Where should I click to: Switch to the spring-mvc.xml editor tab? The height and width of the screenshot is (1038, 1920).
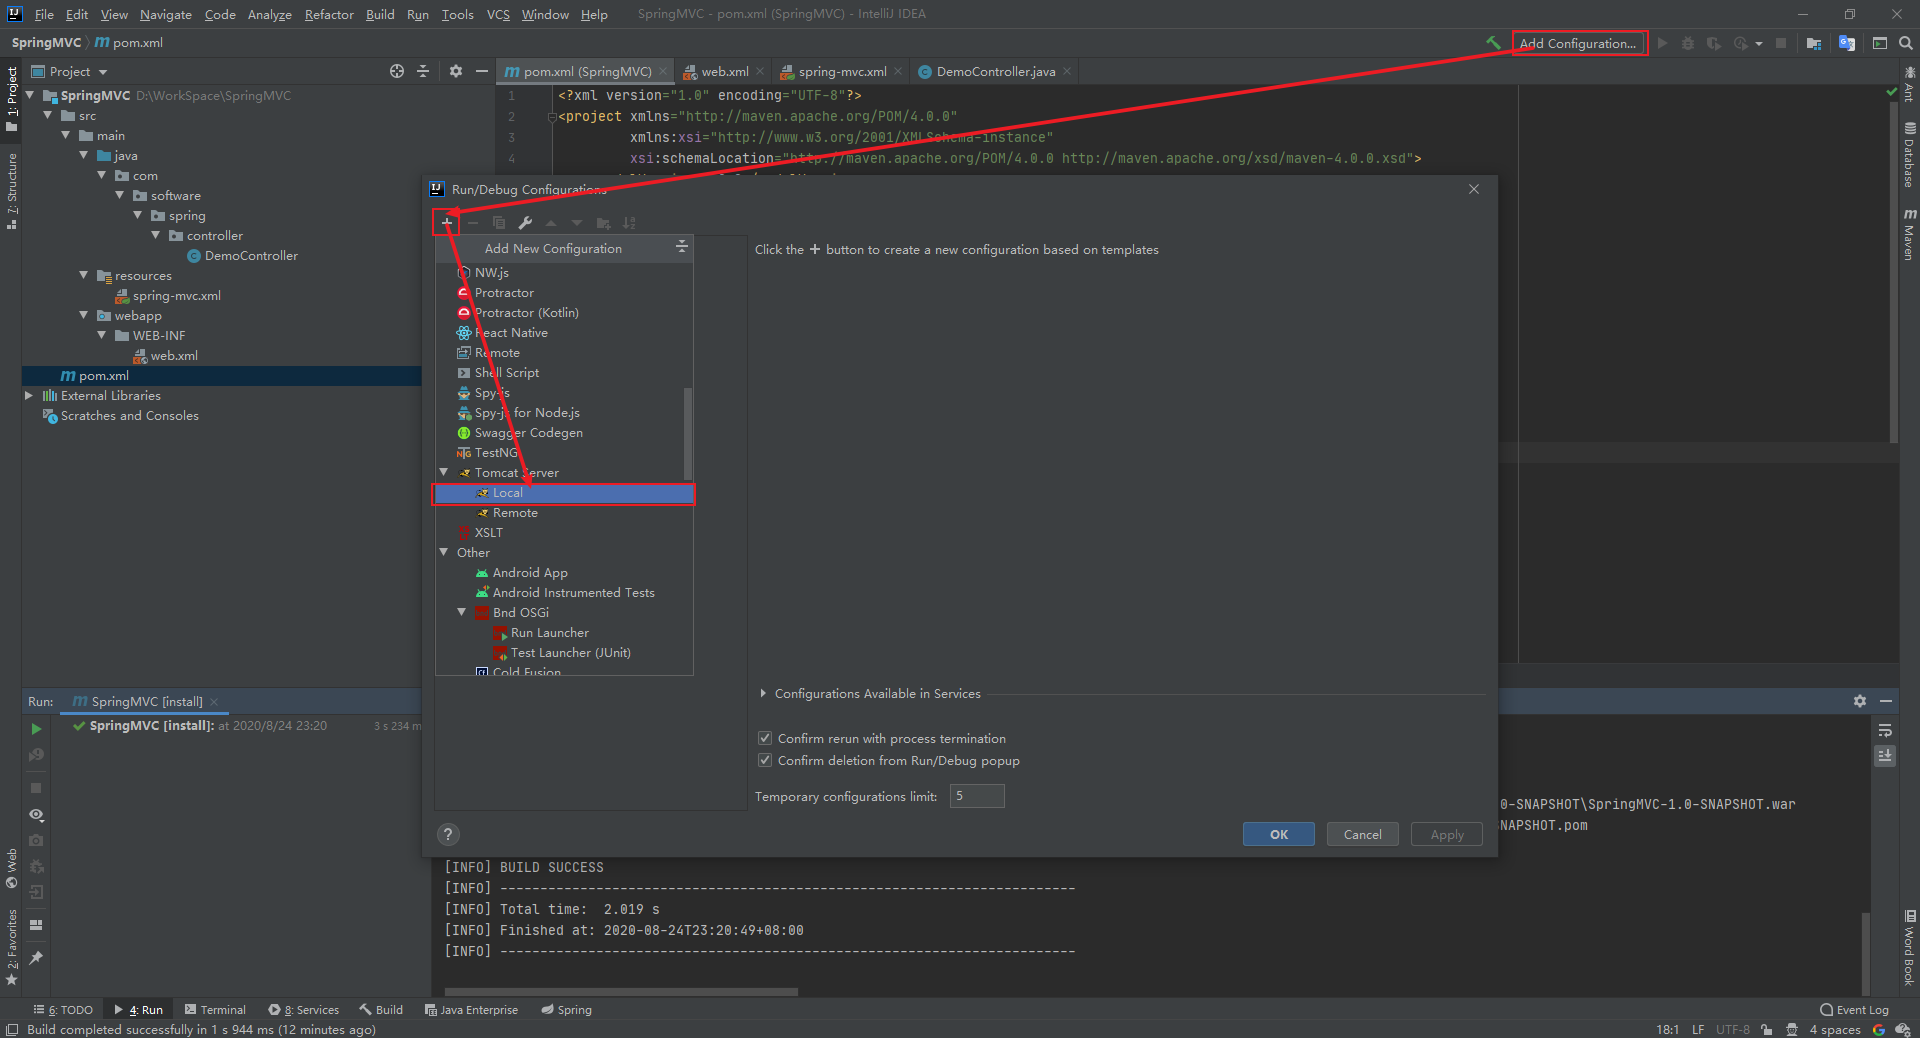click(842, 71)
